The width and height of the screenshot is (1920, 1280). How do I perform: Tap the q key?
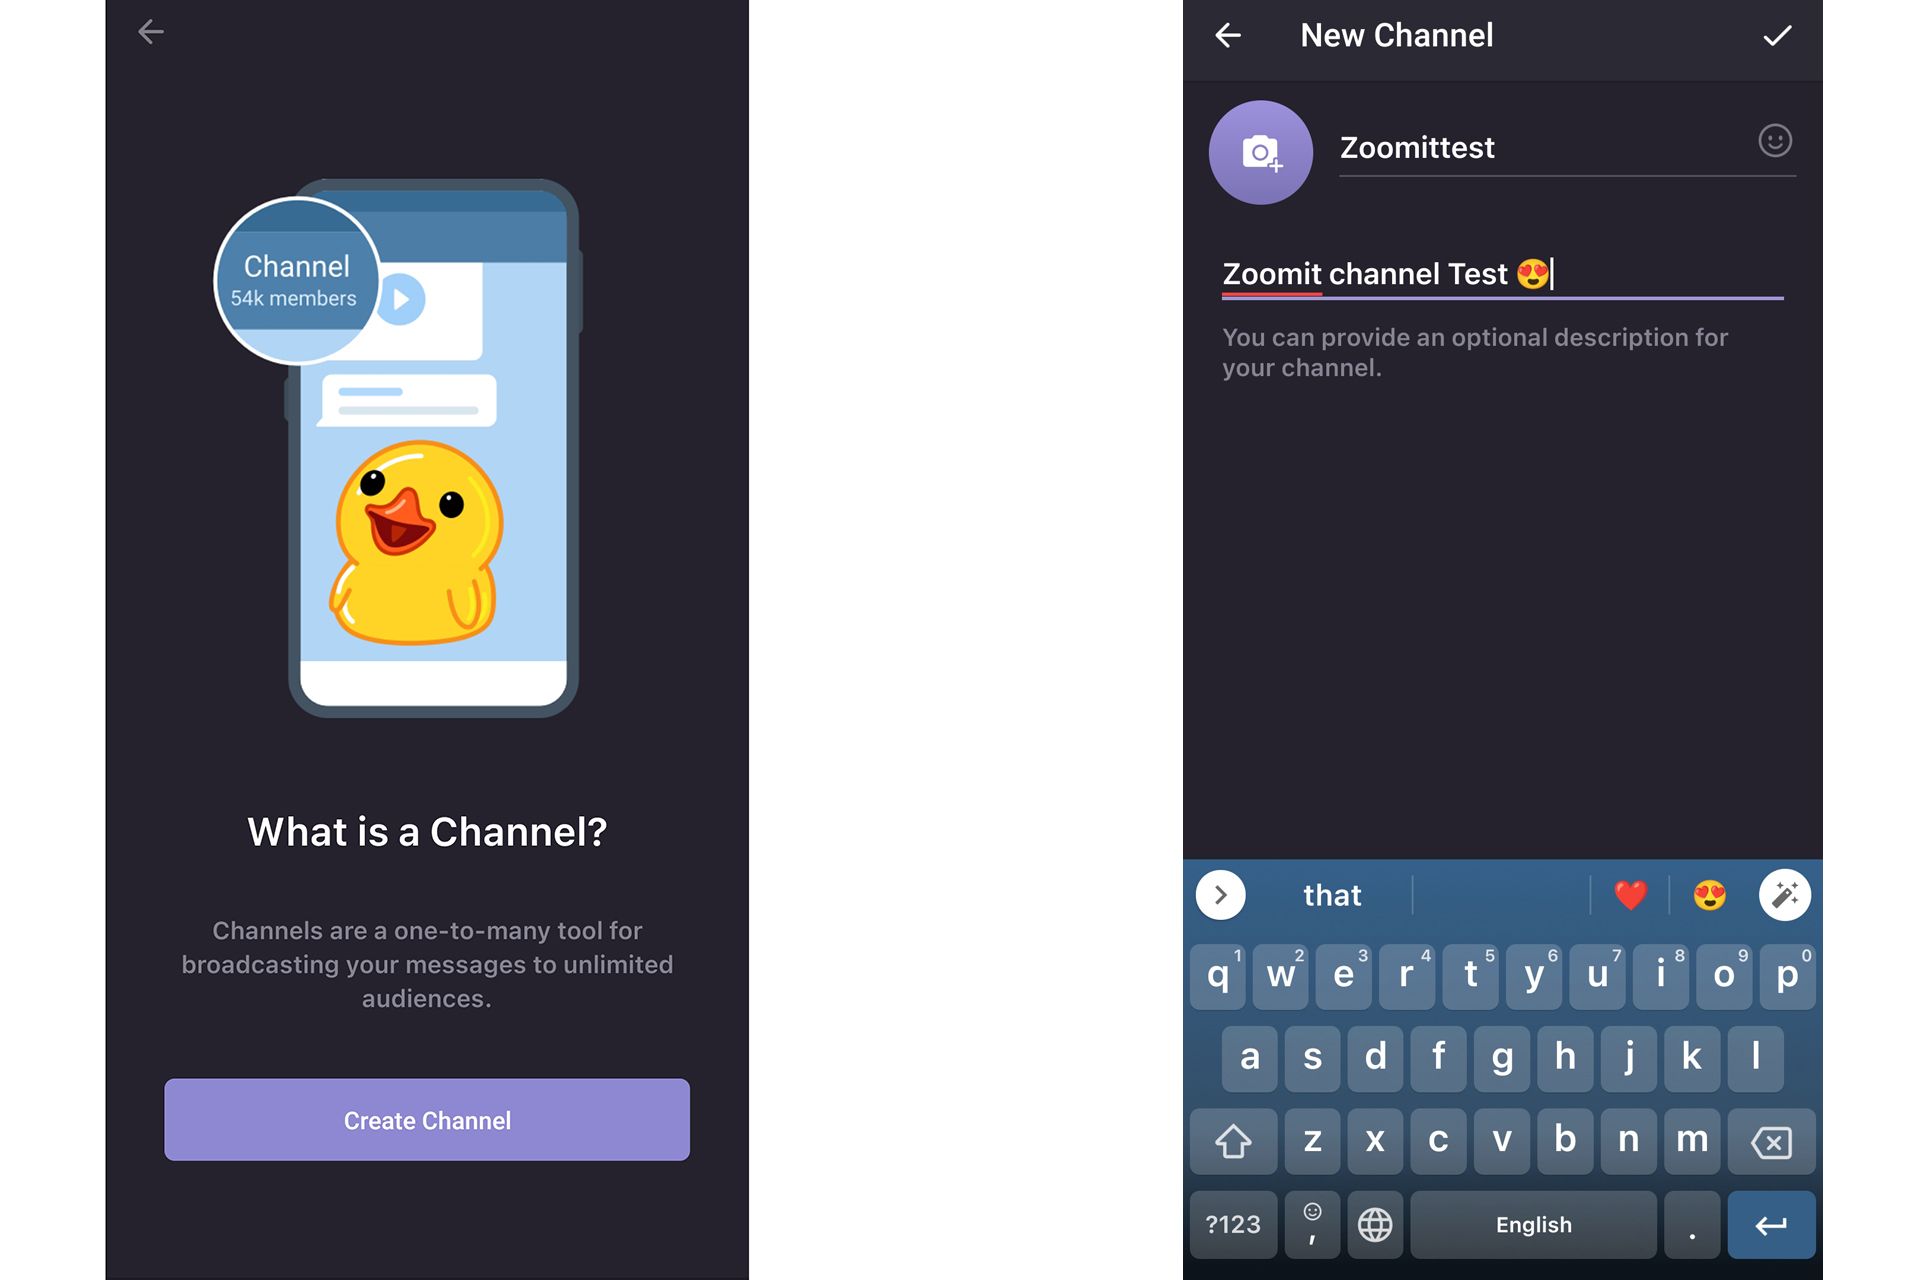pyautogui.click(x=1218, y=976)
